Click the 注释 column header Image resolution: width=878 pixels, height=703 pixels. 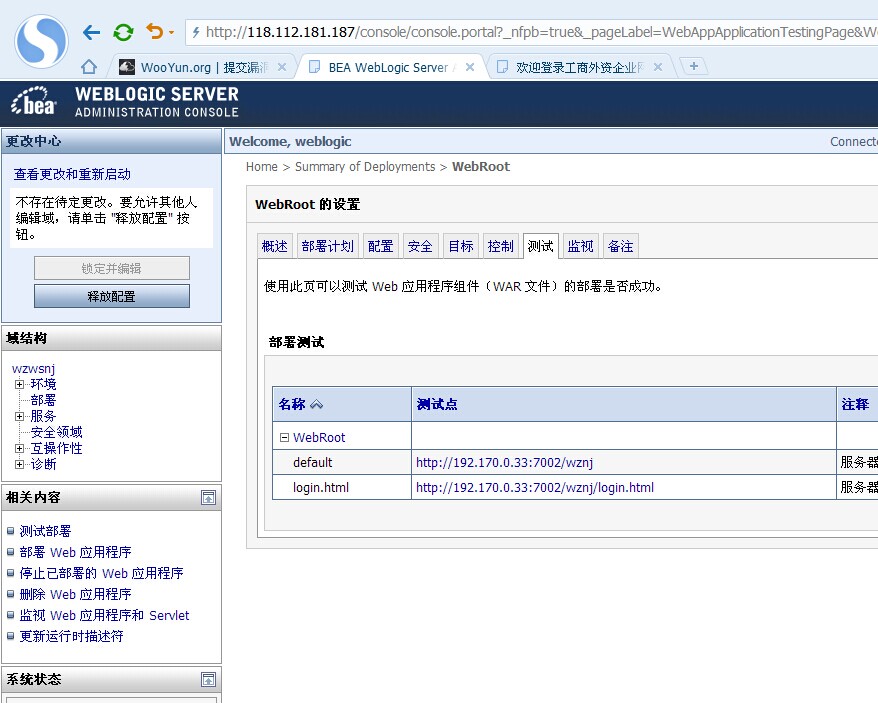pyautogui.click(x=855, y=404)
